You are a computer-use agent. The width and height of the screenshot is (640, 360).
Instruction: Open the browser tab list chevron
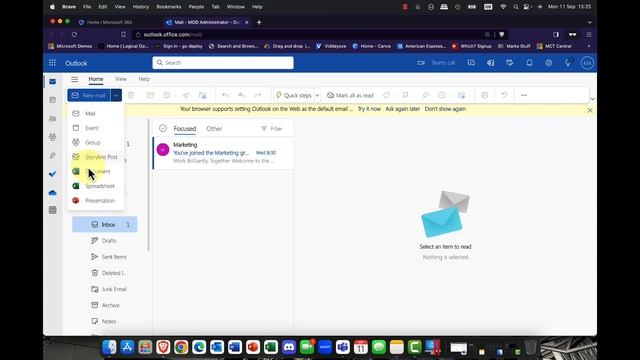pos(589,22)
